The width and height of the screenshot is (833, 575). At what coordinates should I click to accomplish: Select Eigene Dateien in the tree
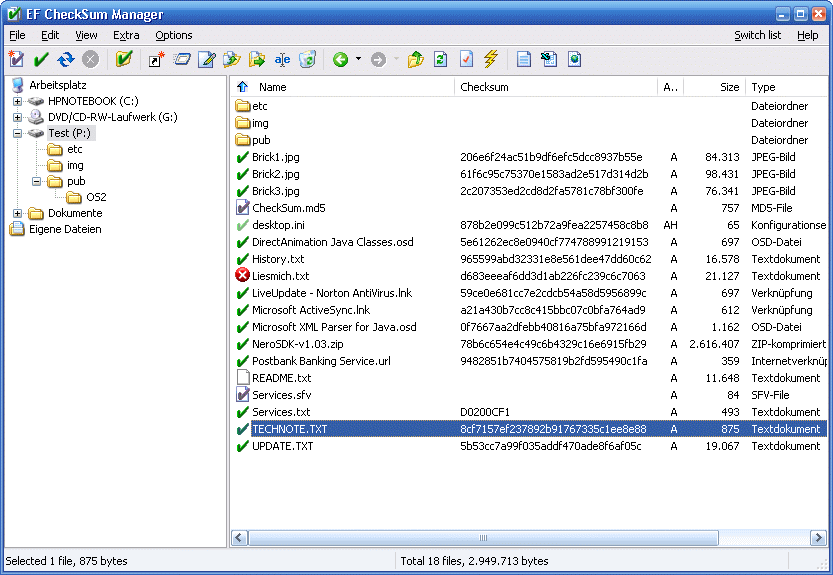(65, 229)
